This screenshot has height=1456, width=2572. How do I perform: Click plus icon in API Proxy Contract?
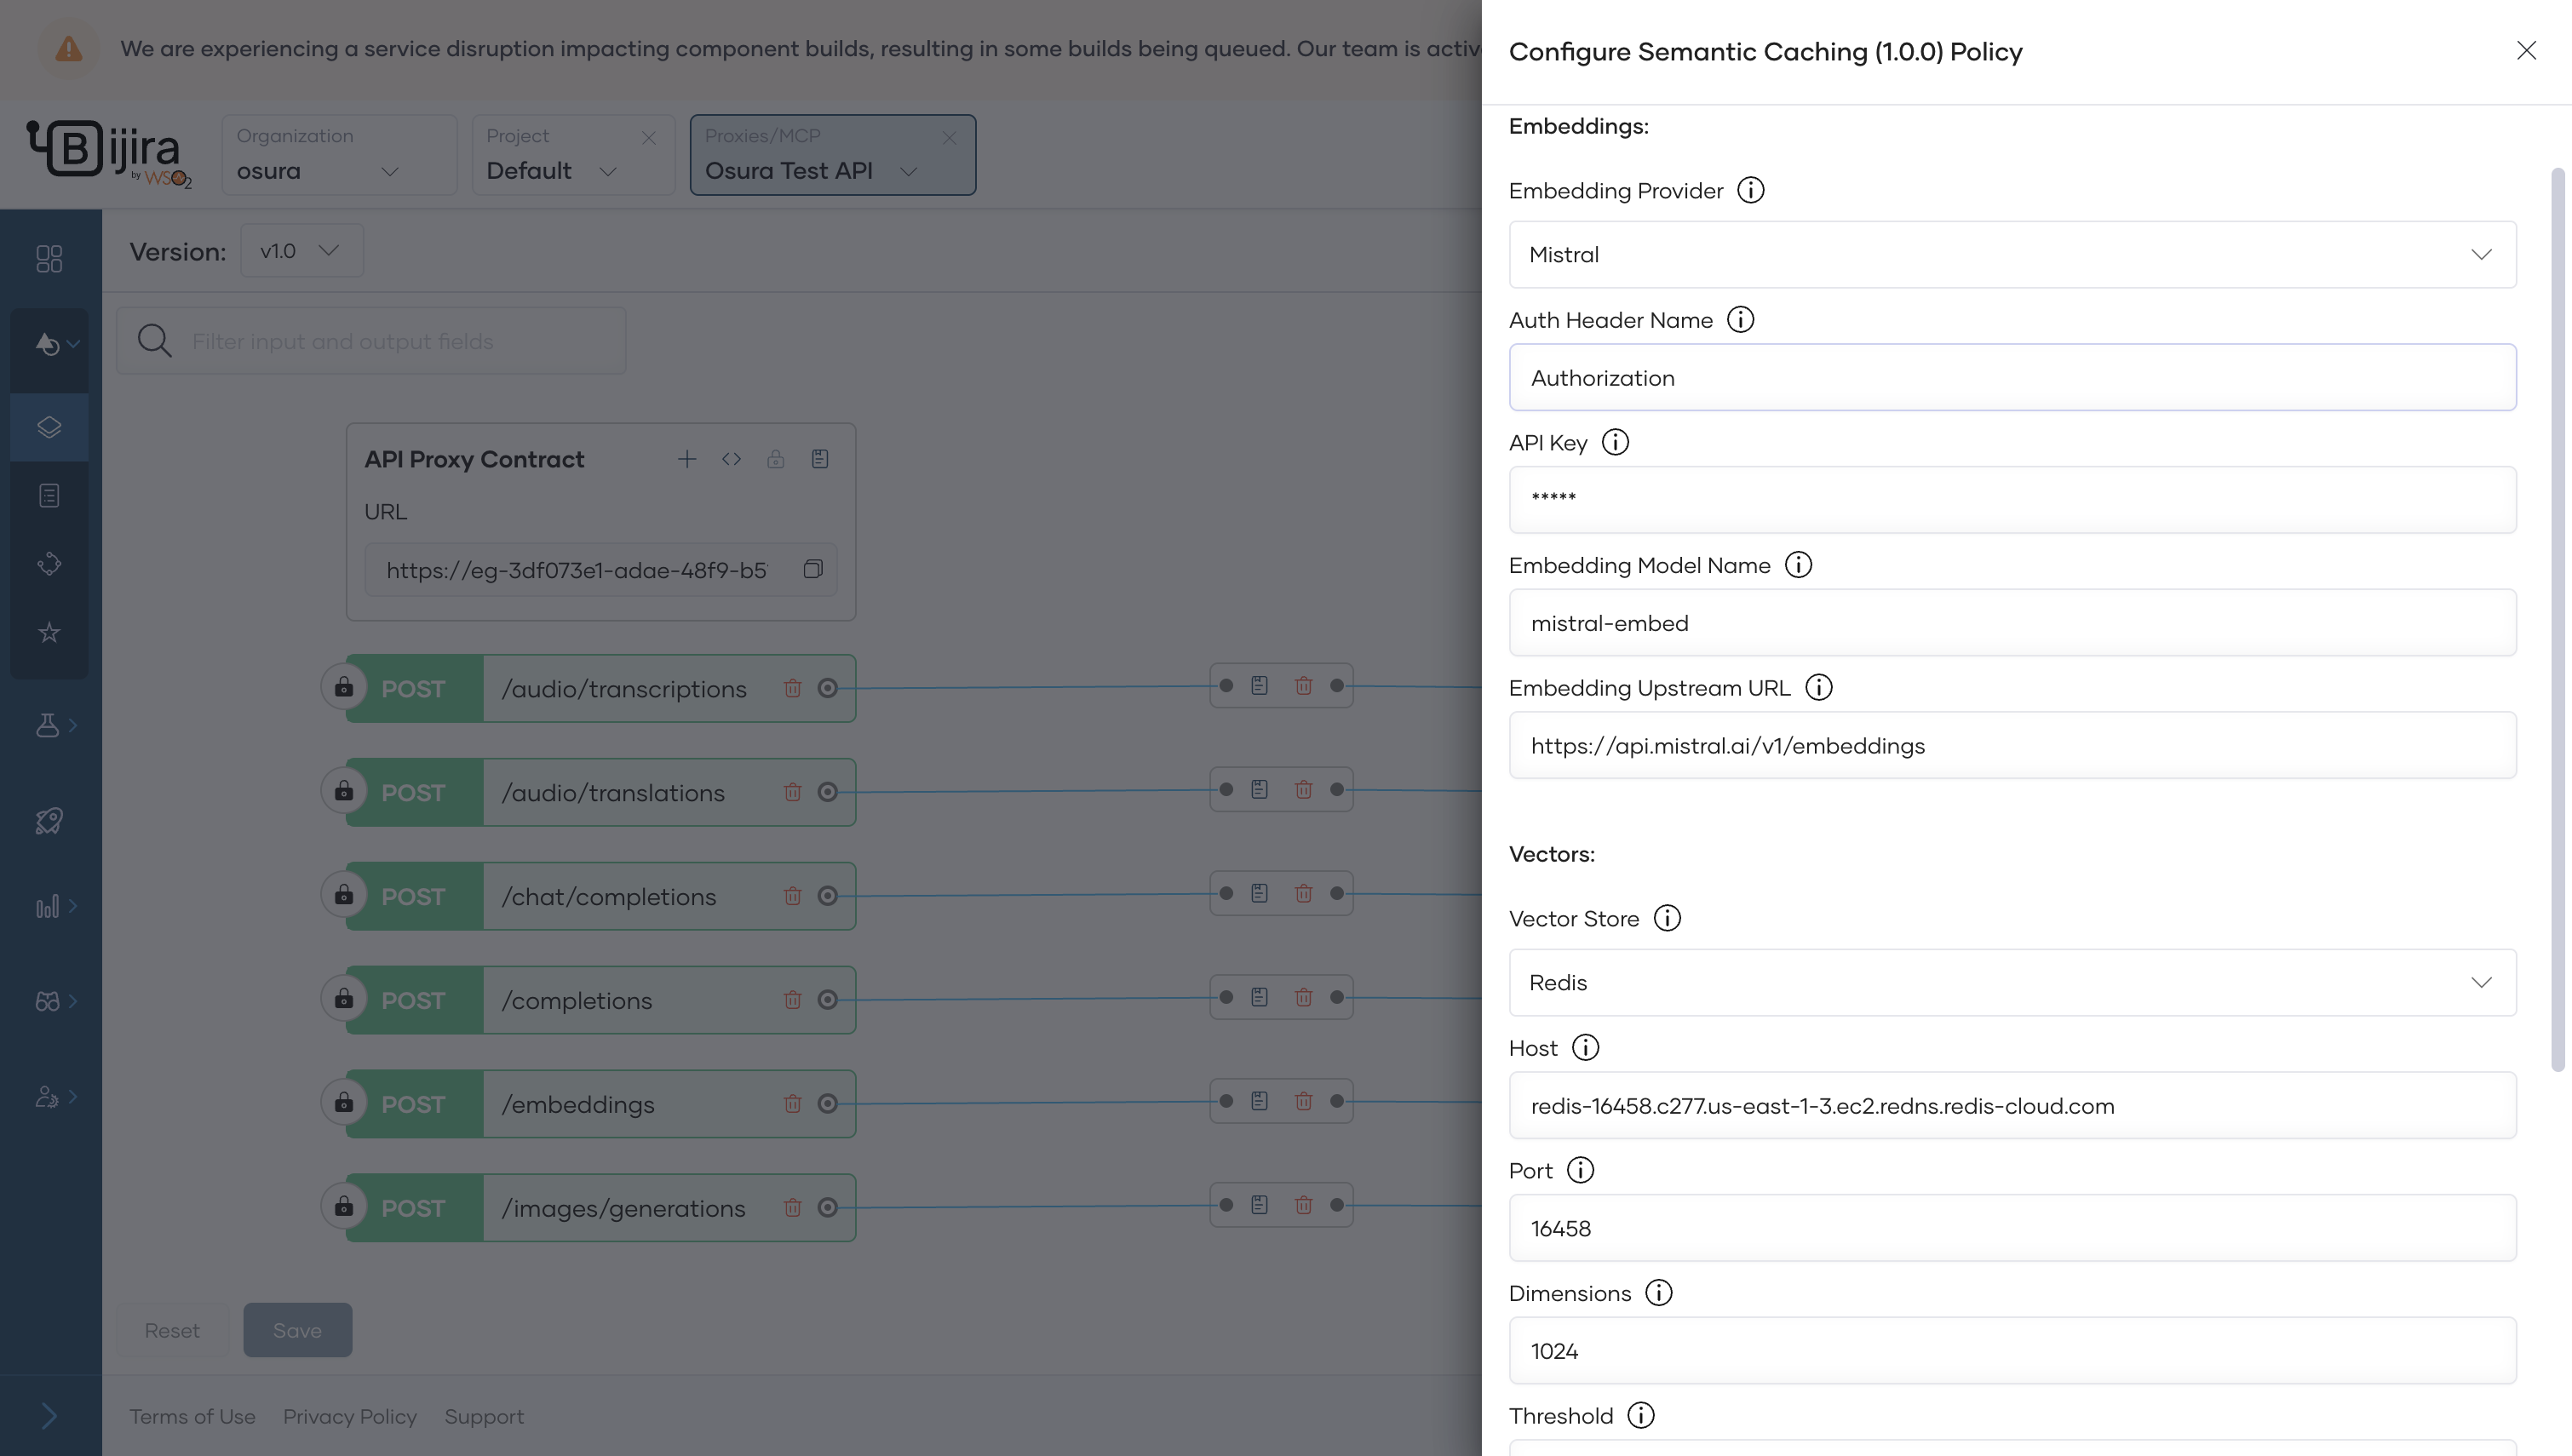coord(687,459)
